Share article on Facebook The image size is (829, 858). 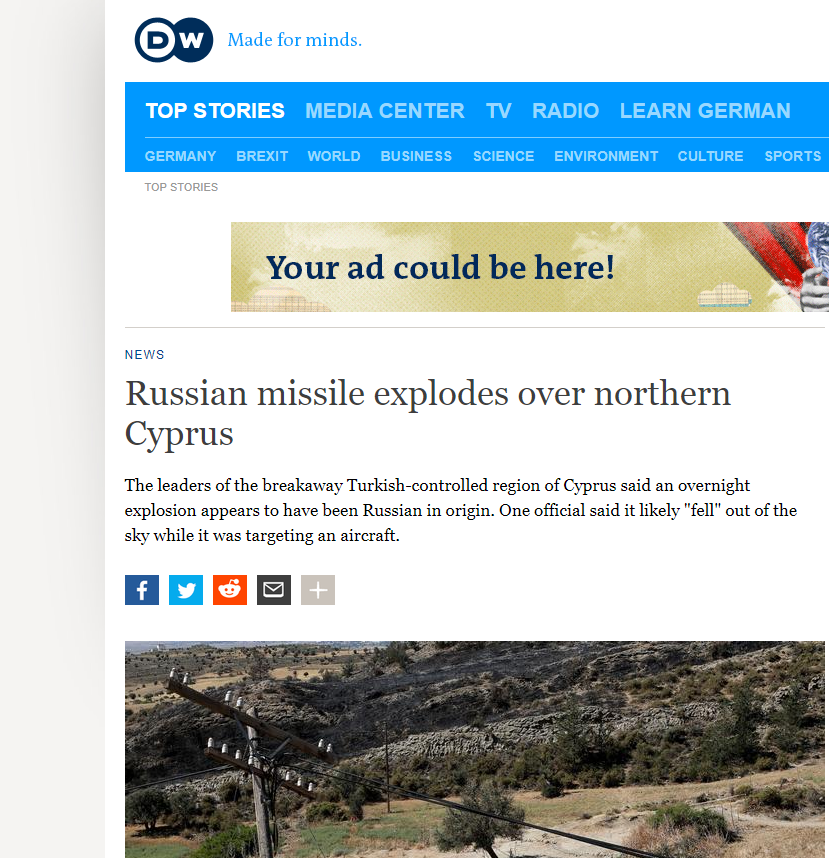(142, 590)
